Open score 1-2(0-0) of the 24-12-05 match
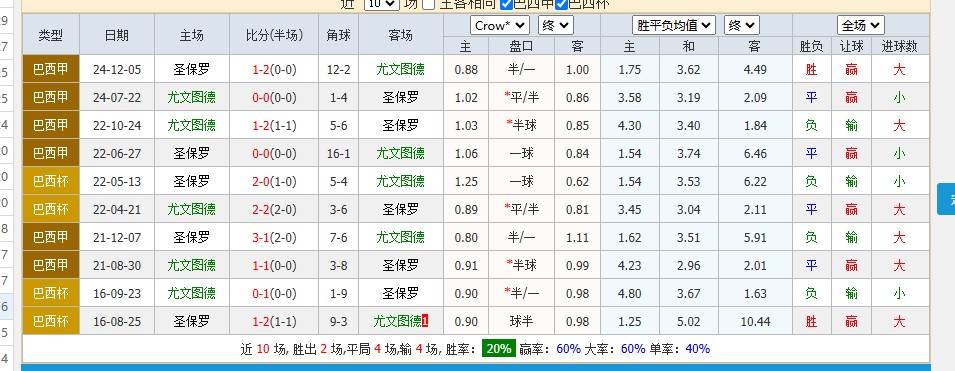Screen dimensions: 955x371 pyautogui.click(x=274, y=69)
